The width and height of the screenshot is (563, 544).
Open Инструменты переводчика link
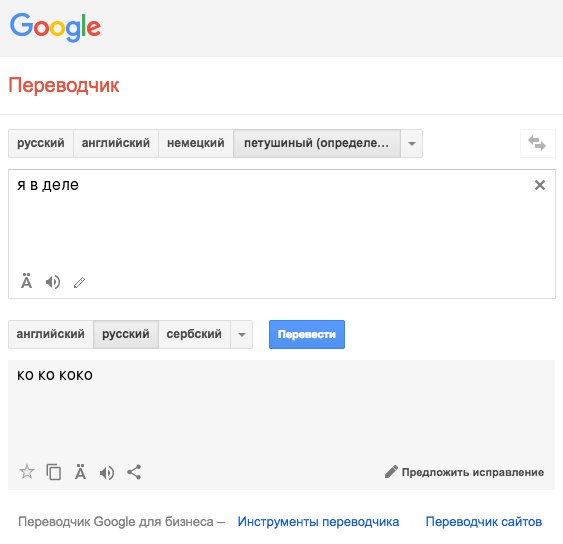point(318,521)
